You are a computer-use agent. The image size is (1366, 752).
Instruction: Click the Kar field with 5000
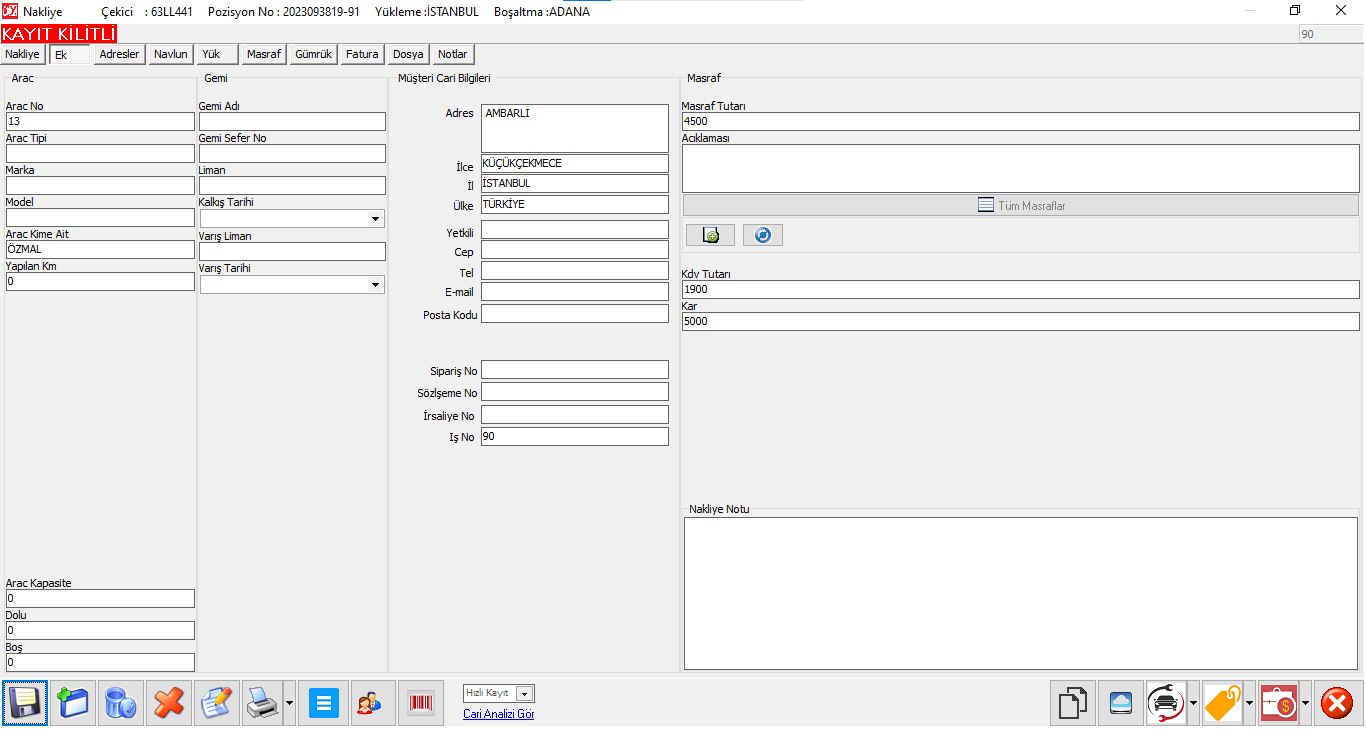[x=1020, y=321]
